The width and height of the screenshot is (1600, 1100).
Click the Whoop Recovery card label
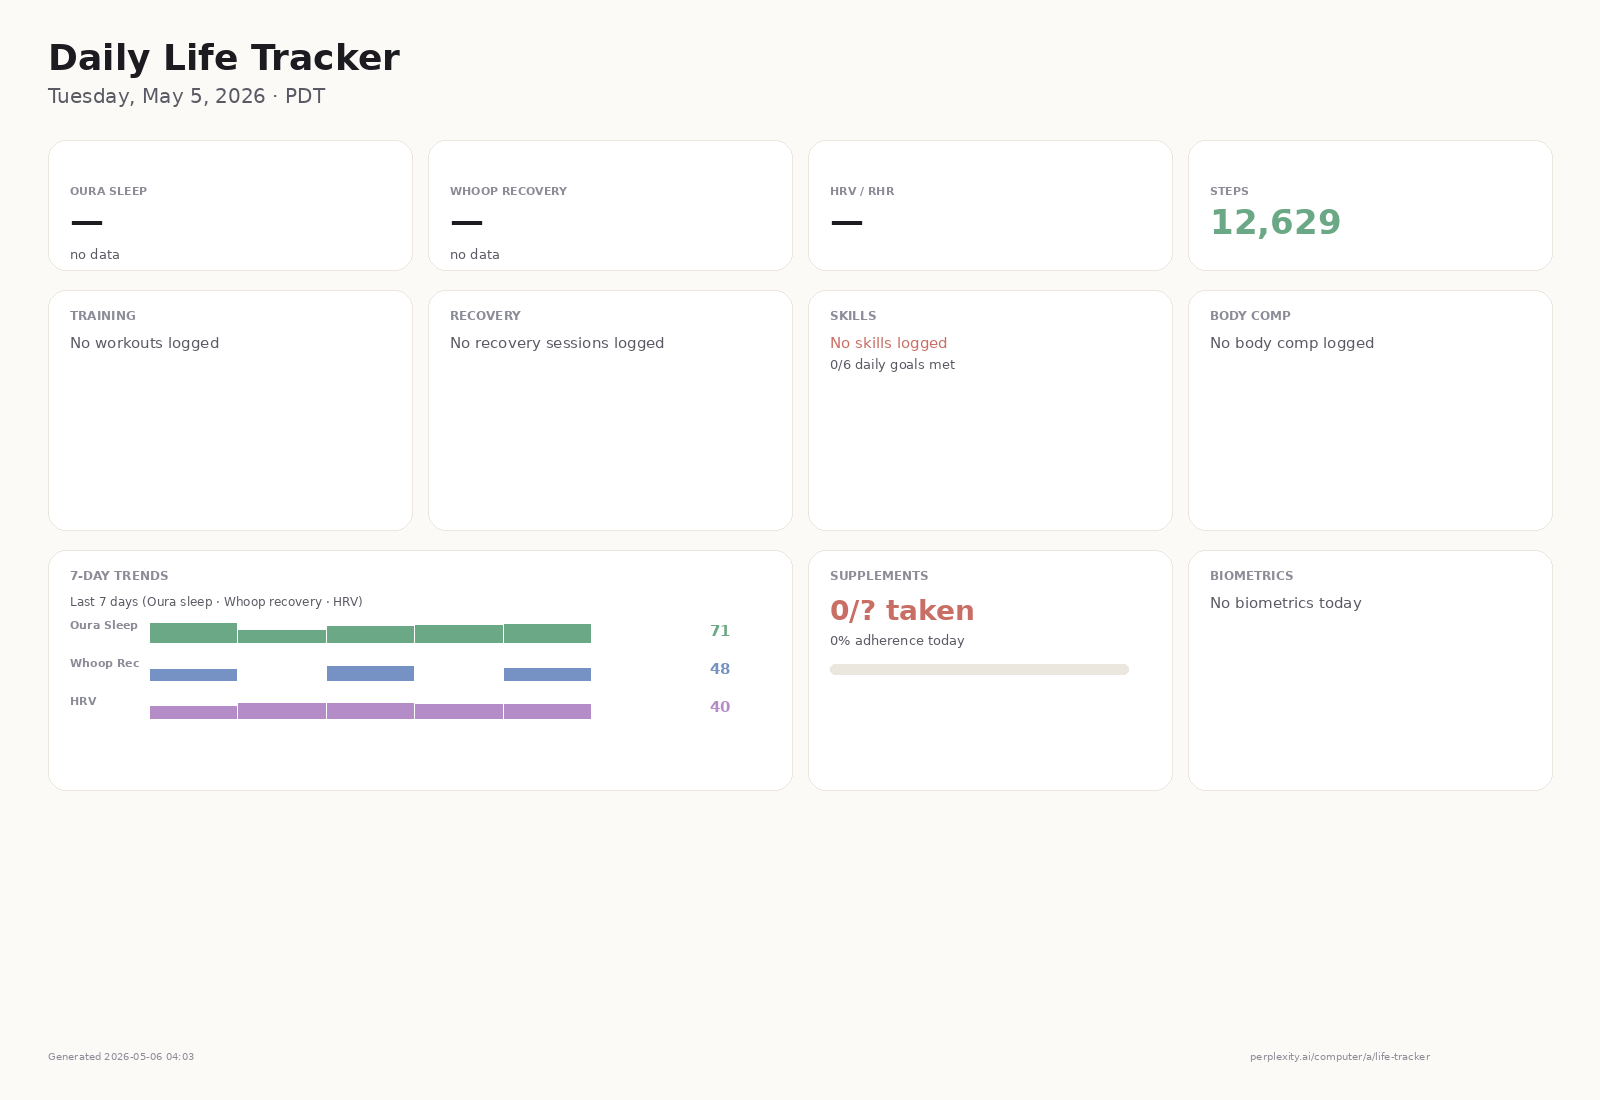pyautogui.click(x=508, y=191)
